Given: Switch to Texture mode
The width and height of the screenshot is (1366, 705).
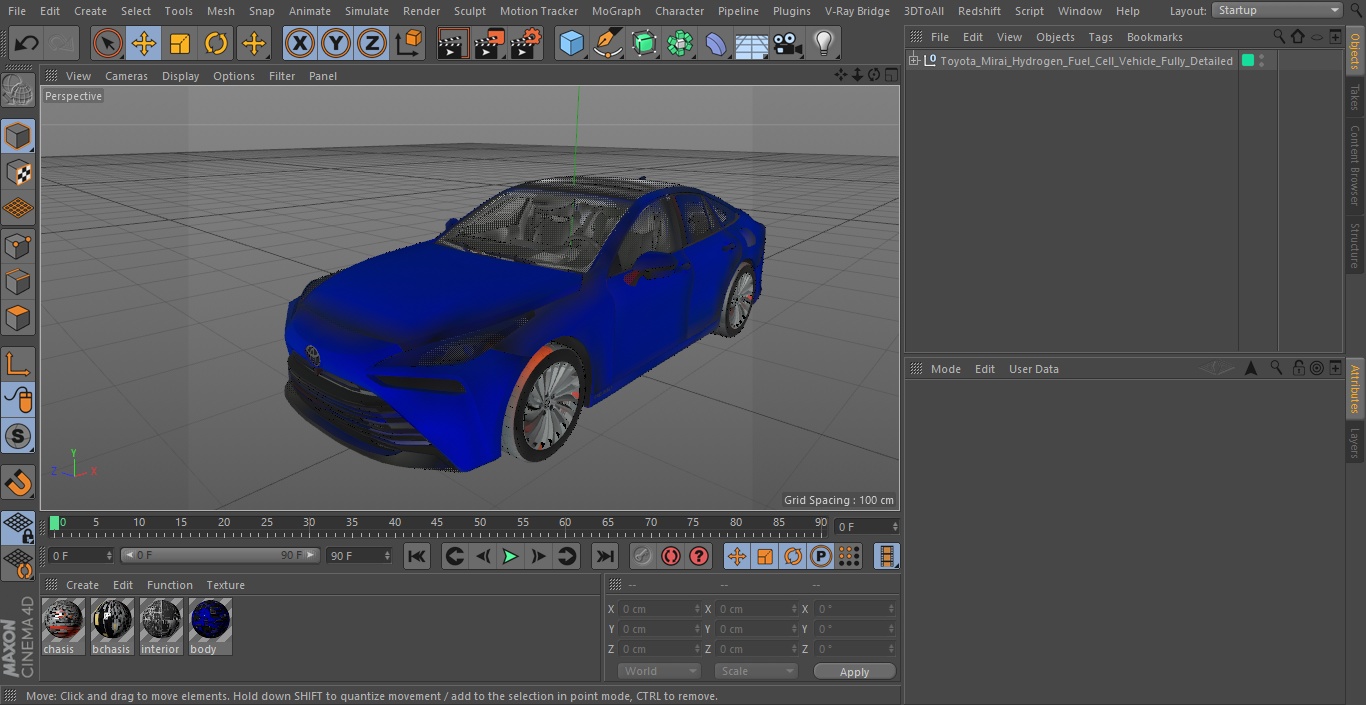Looking at the screenshot, I should 18,173.
